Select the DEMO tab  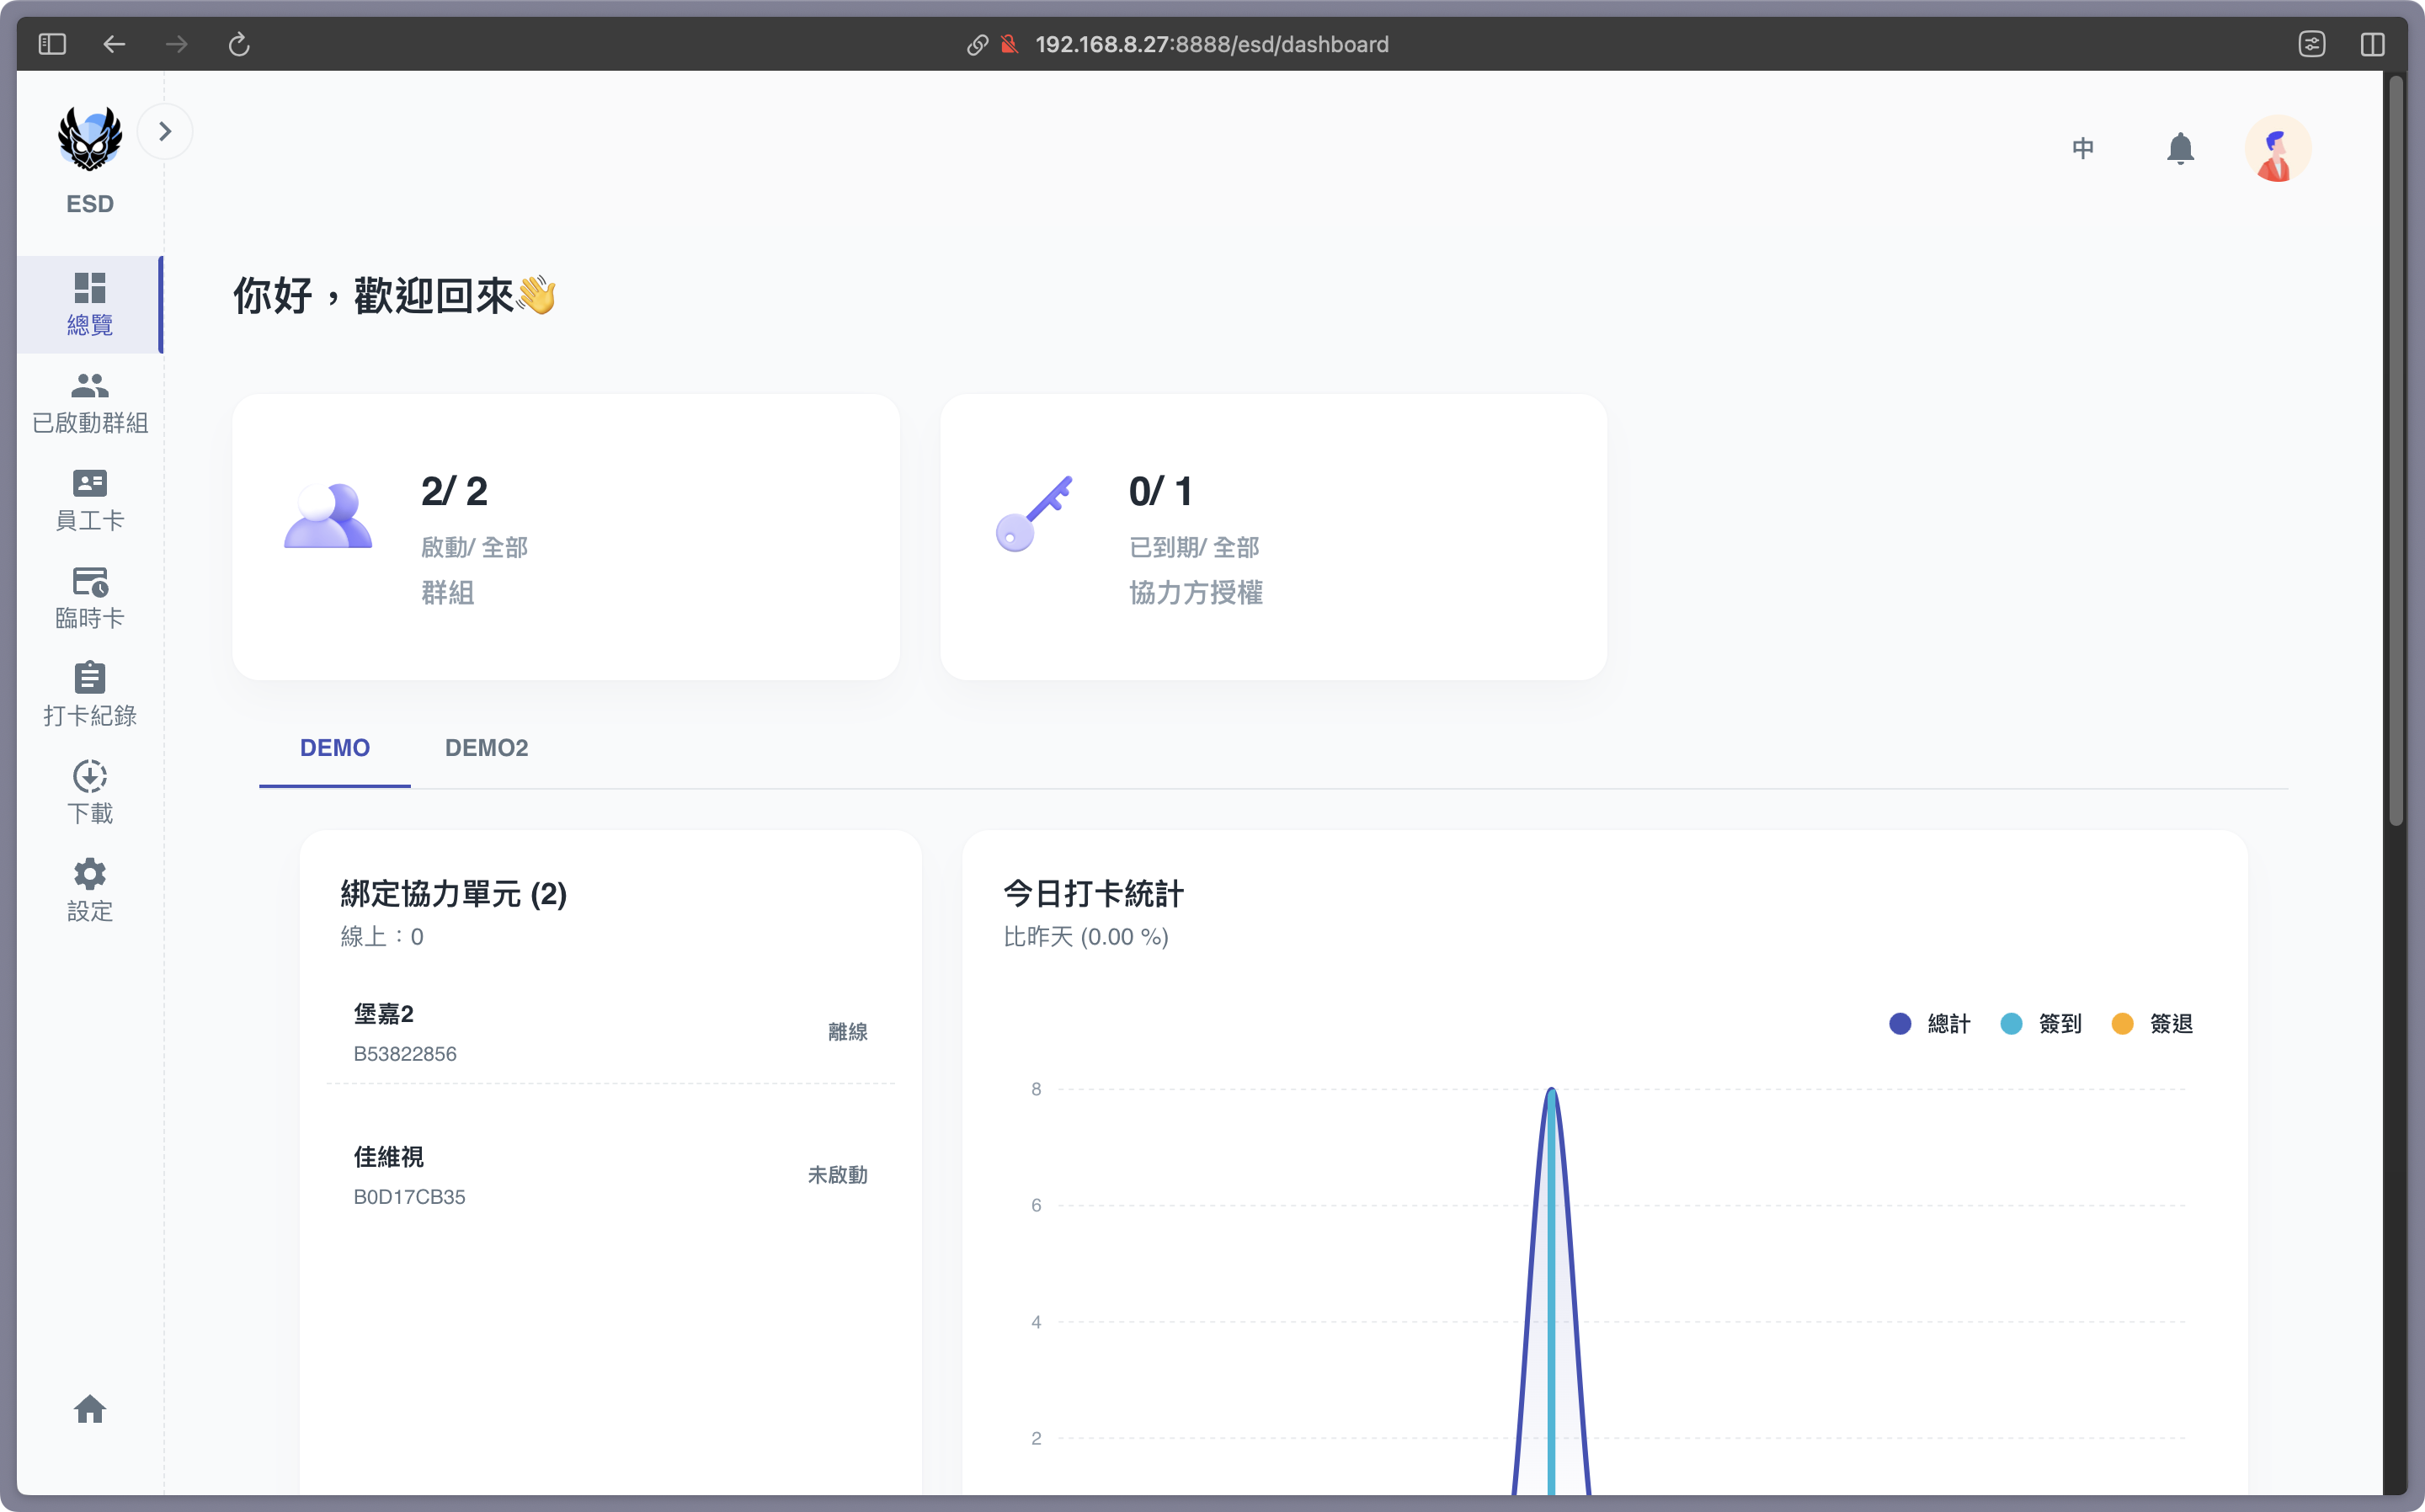(x=335, y=748)
